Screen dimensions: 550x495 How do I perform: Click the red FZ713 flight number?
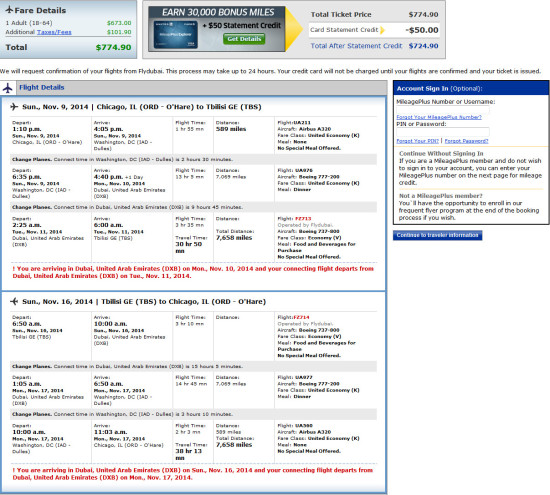[x=303, y=219]
